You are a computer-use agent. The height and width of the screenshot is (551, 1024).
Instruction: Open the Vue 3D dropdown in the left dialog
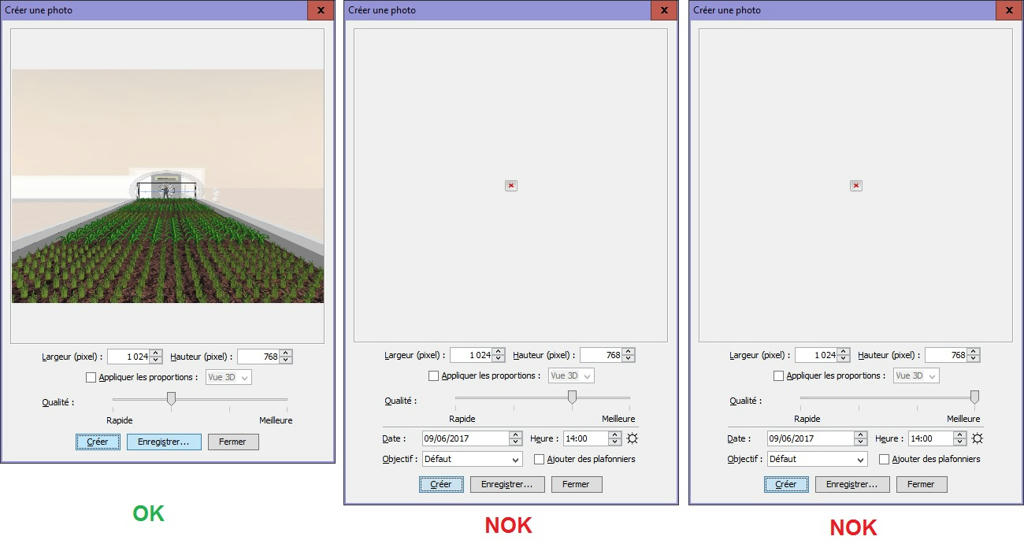point(229,377)
